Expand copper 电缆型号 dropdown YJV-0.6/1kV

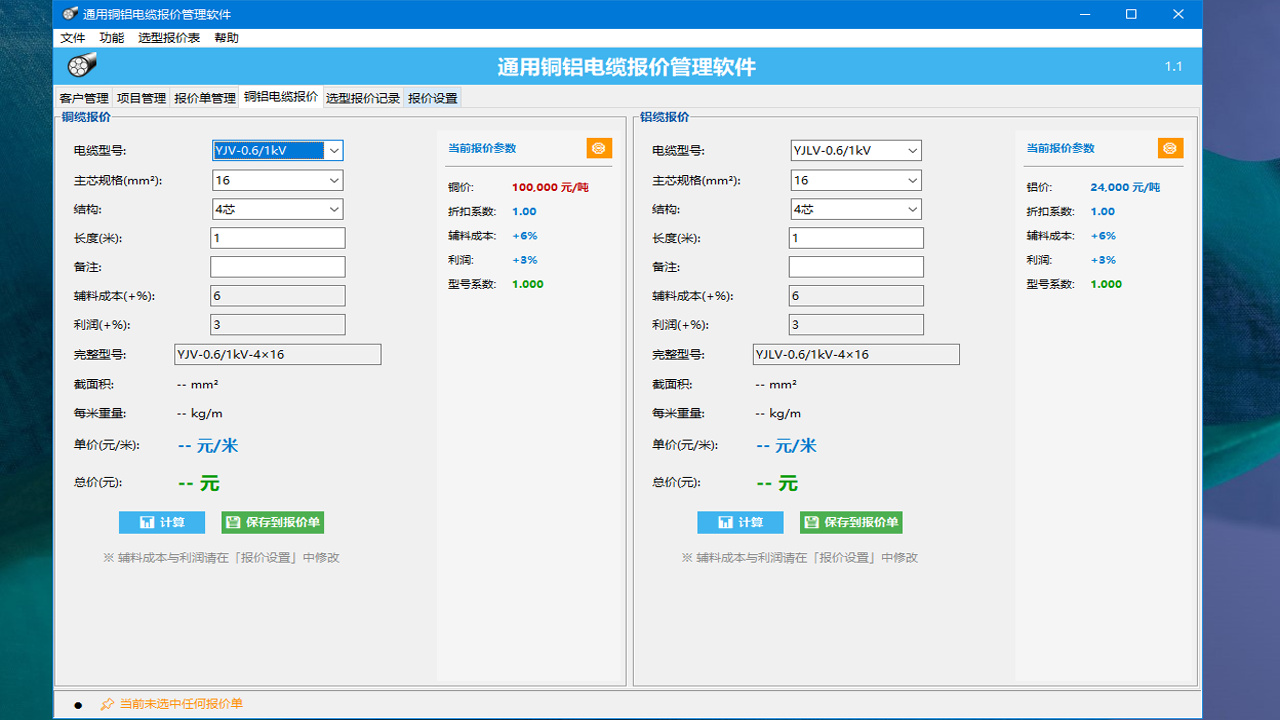click(x=334, y=150)
